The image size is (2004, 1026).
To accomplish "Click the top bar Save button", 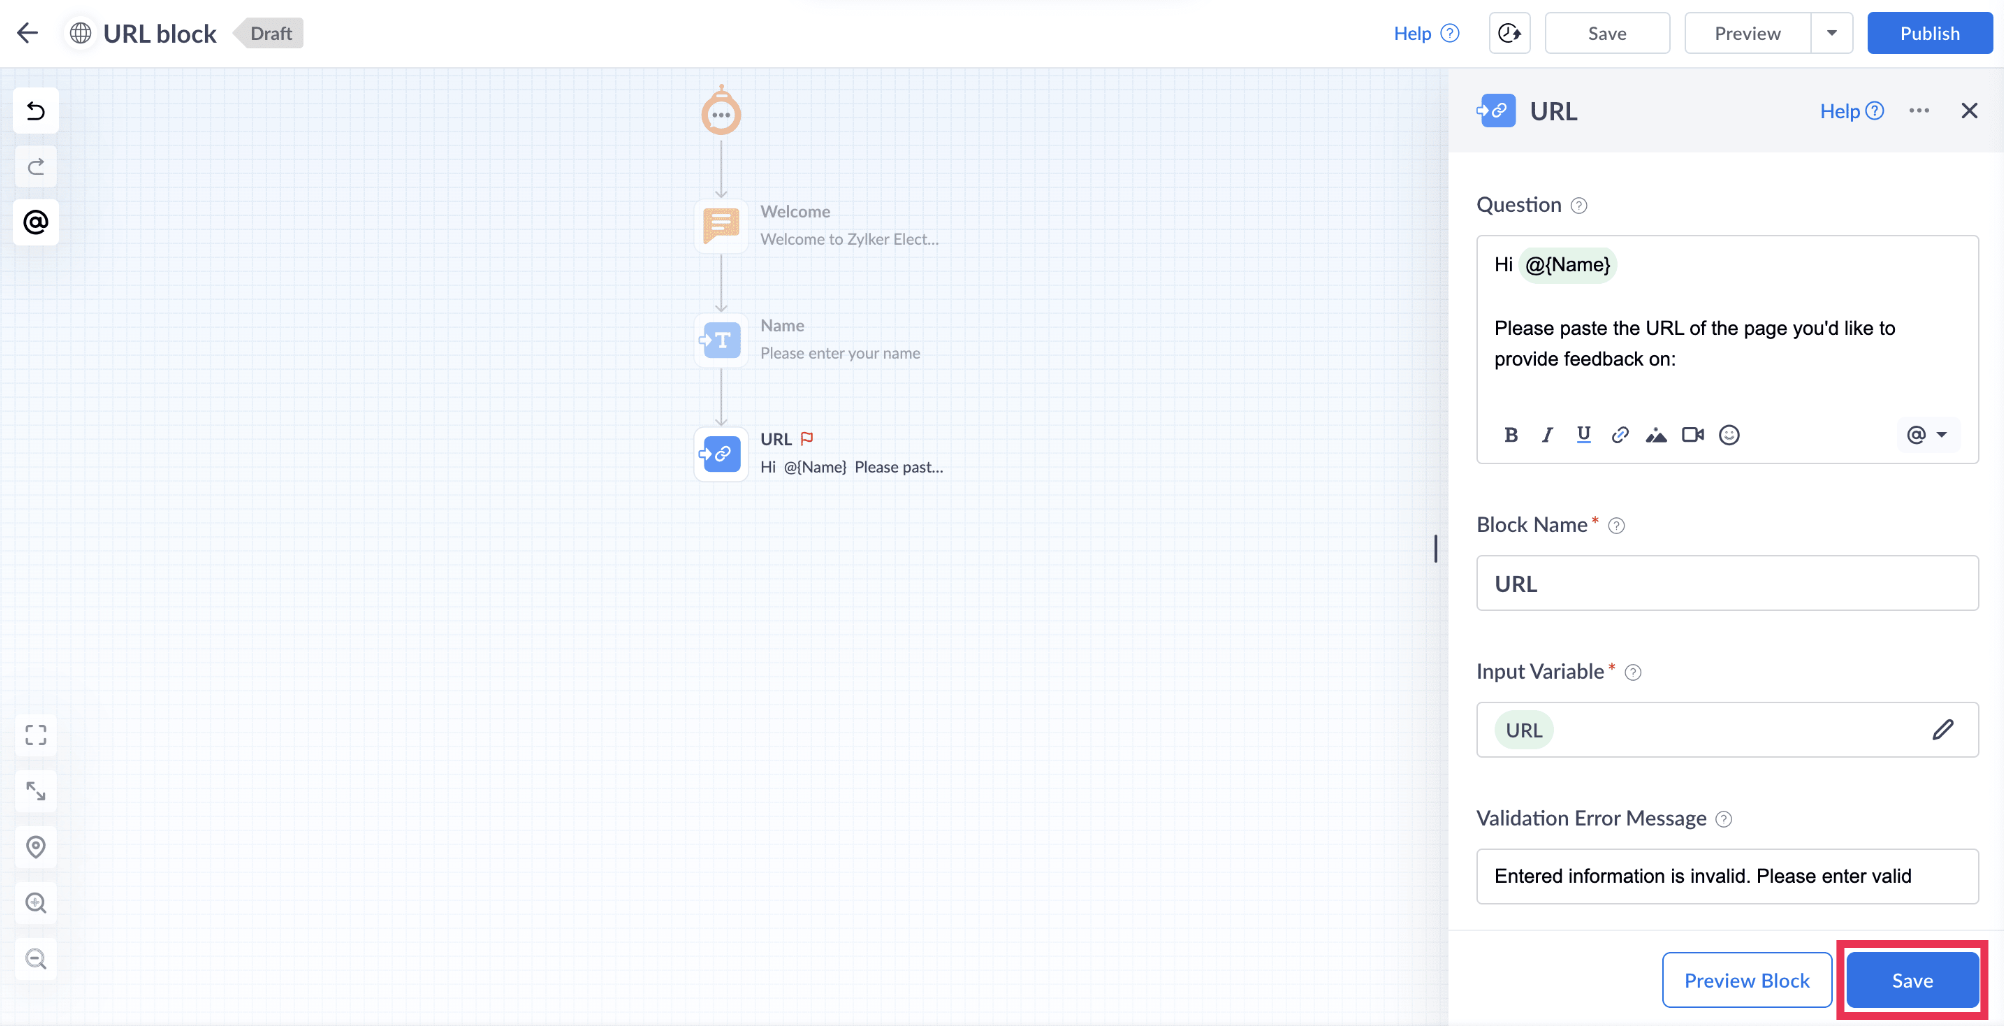I will coord(1607,33).
